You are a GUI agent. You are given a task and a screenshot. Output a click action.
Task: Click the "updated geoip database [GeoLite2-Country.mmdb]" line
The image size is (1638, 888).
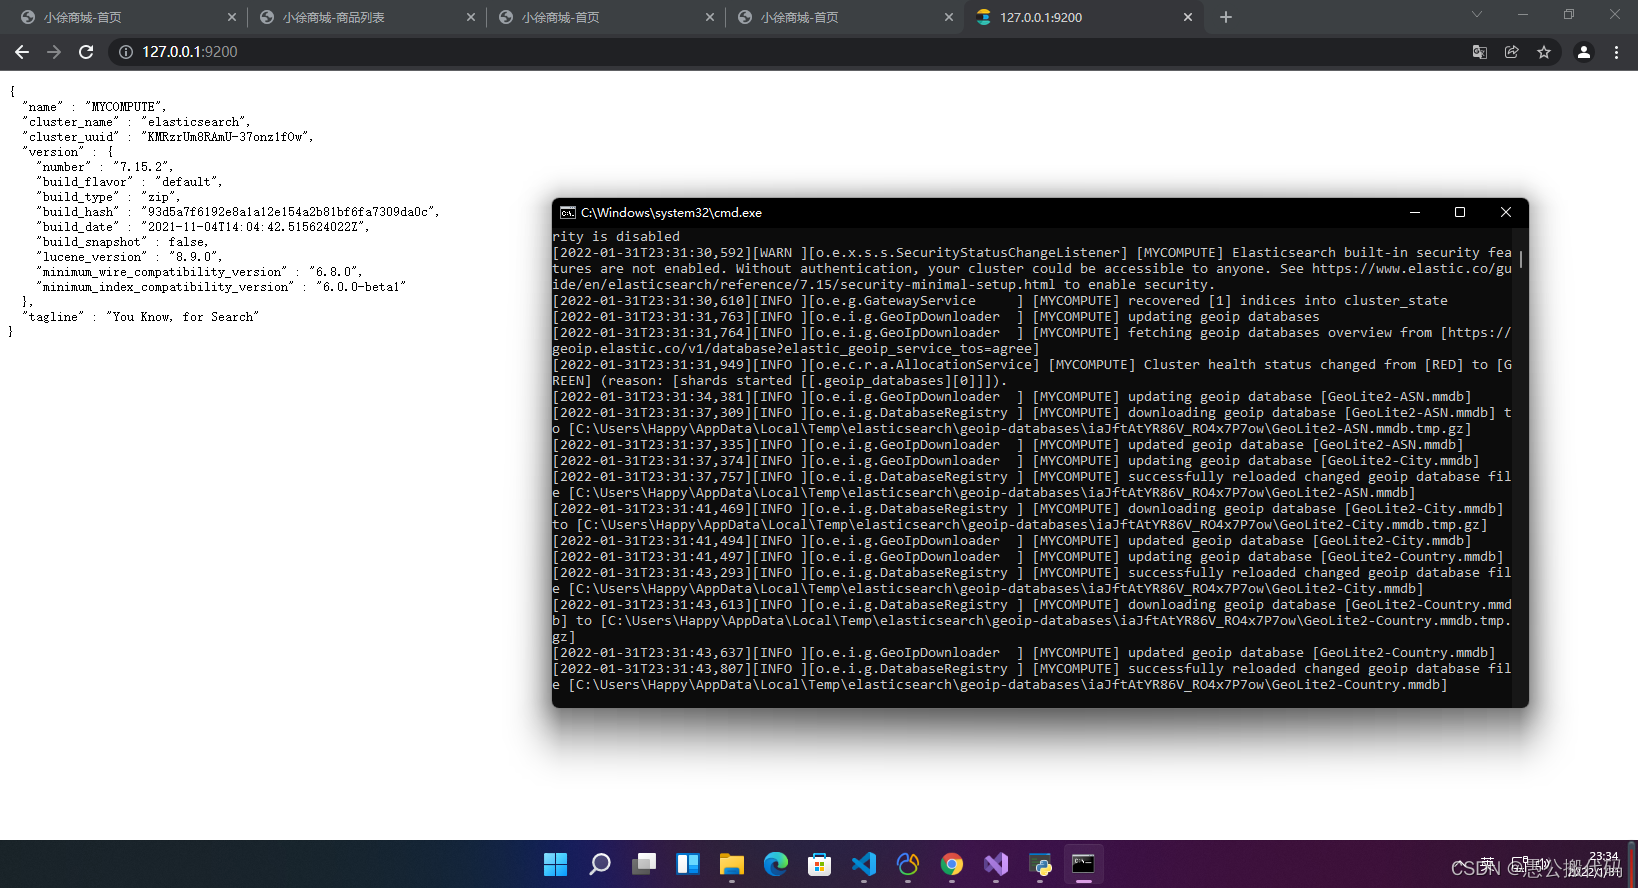1024,653
